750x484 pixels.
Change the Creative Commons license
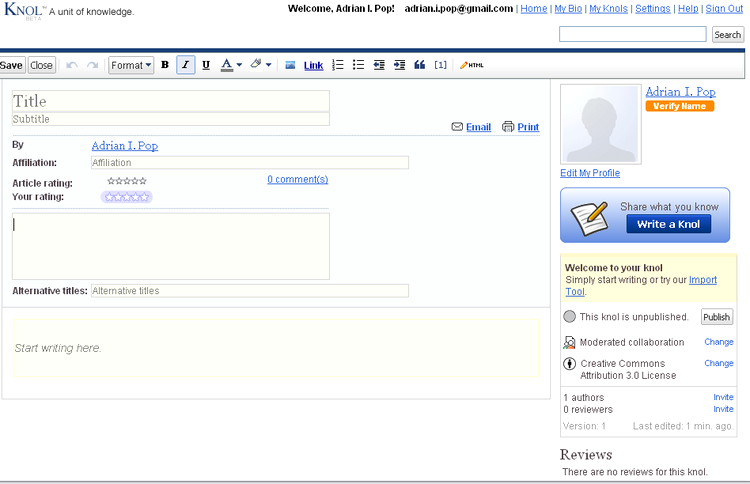[718, 363]
